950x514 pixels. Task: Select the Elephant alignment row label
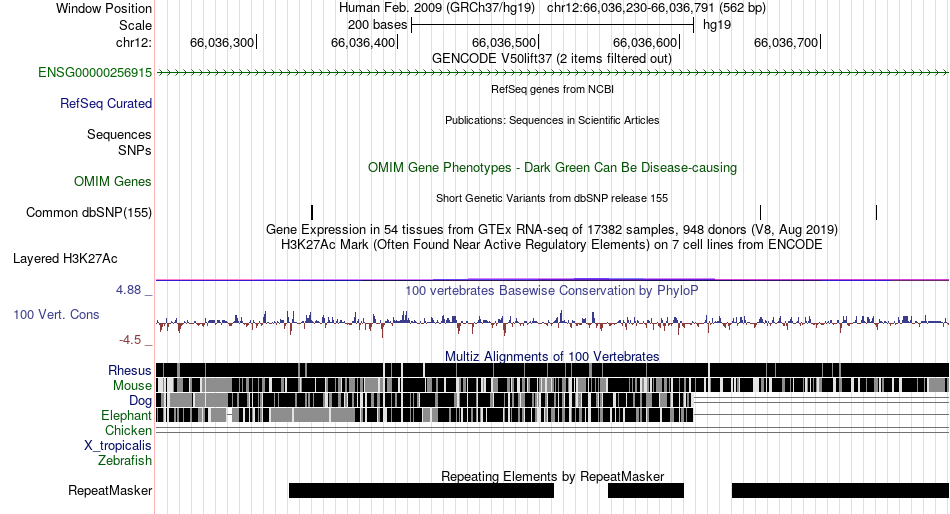(x=126, y=415)
